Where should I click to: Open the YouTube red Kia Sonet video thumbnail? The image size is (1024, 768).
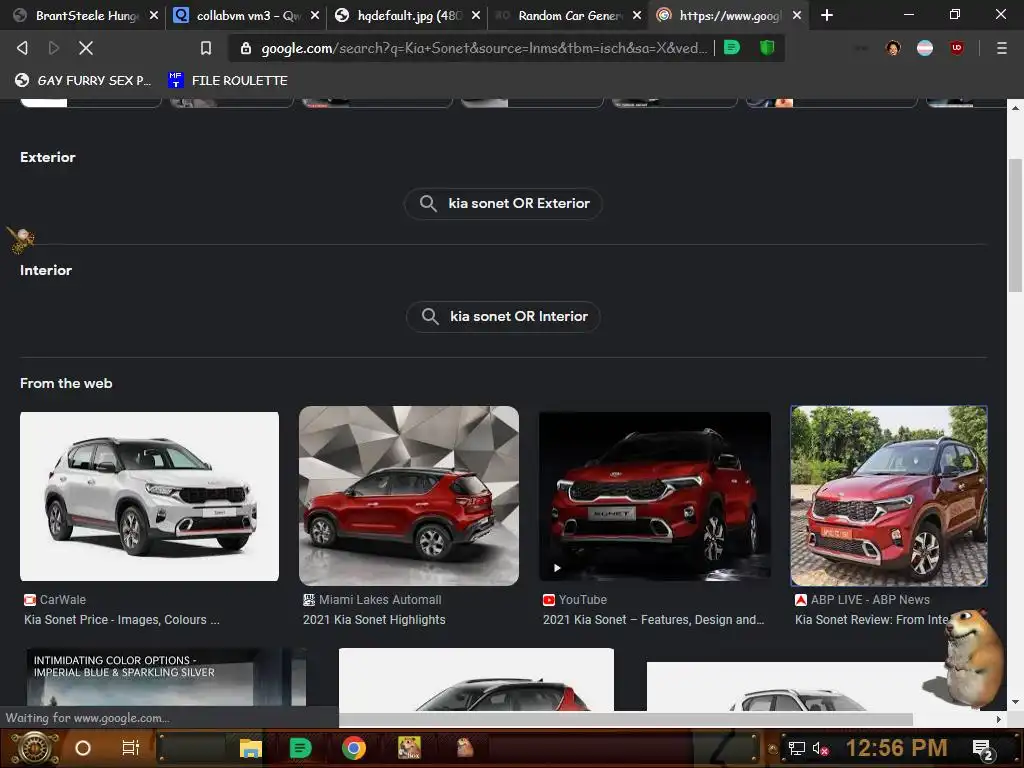(x=654, y=496)
